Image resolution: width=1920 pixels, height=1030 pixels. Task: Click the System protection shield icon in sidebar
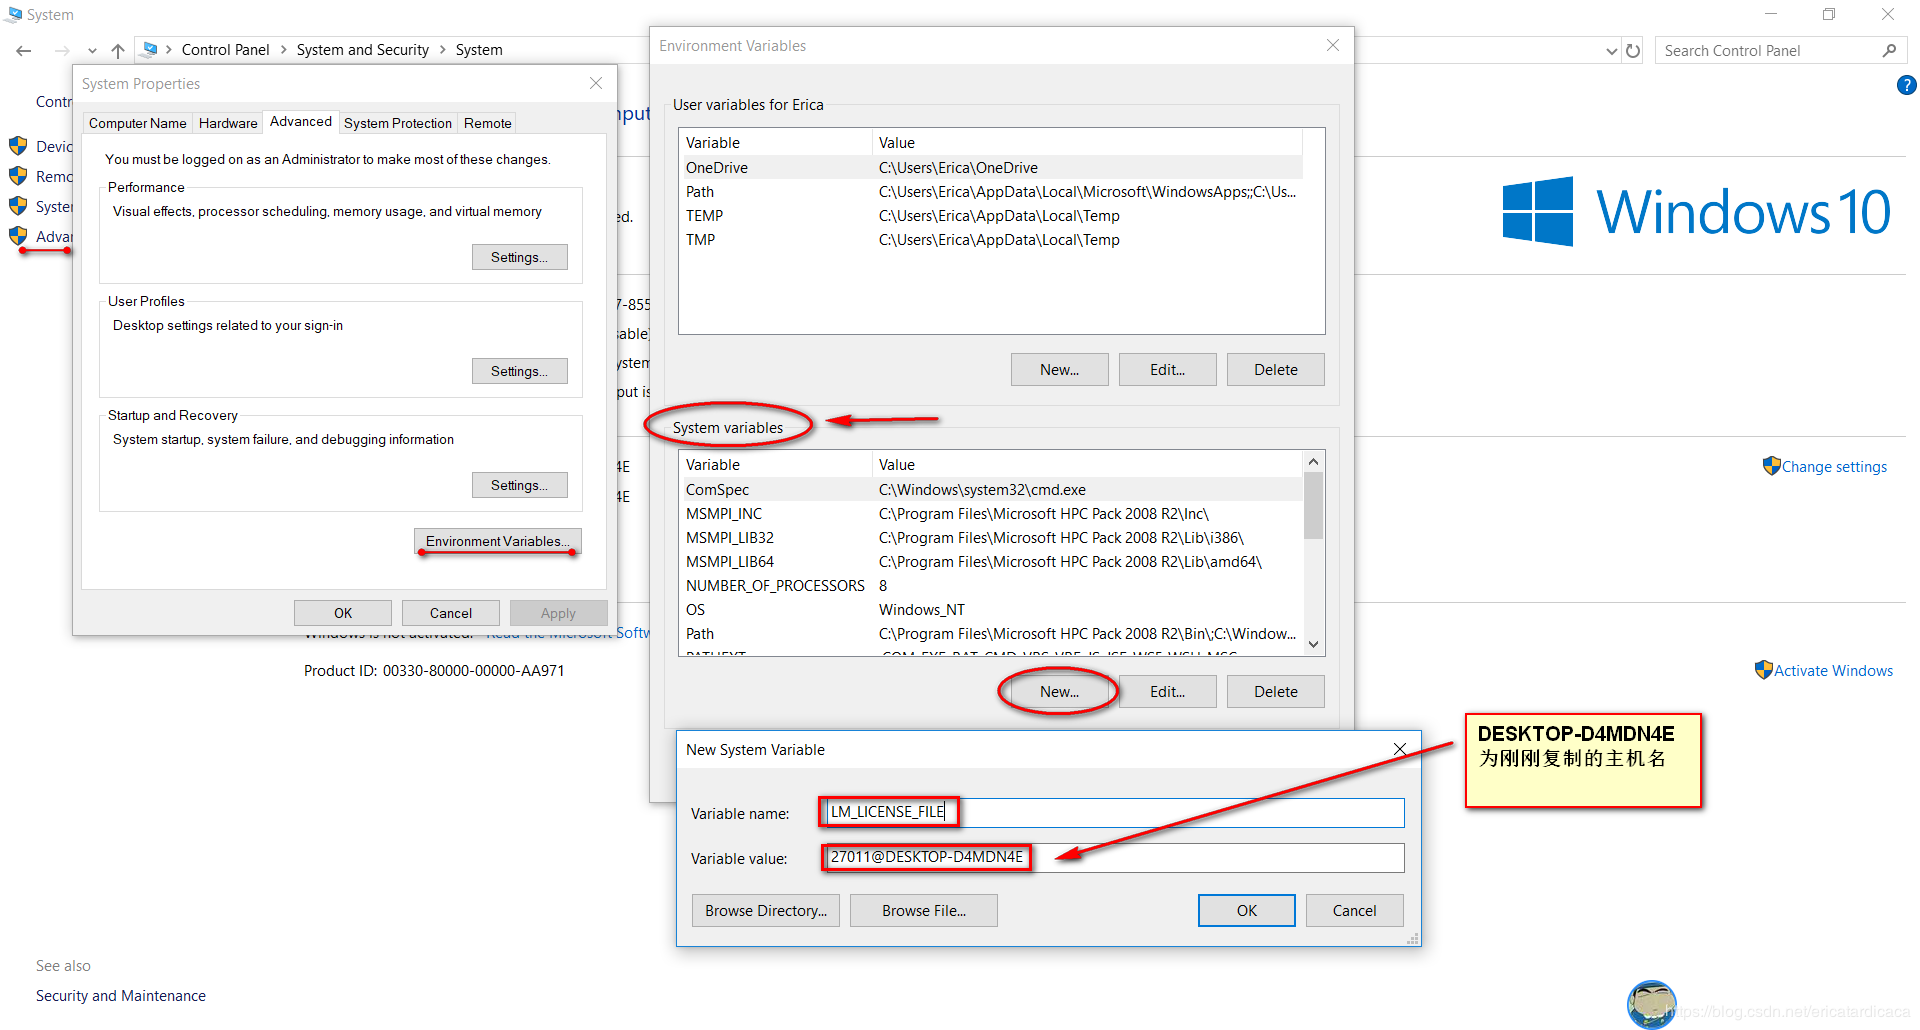coord(18,206)
